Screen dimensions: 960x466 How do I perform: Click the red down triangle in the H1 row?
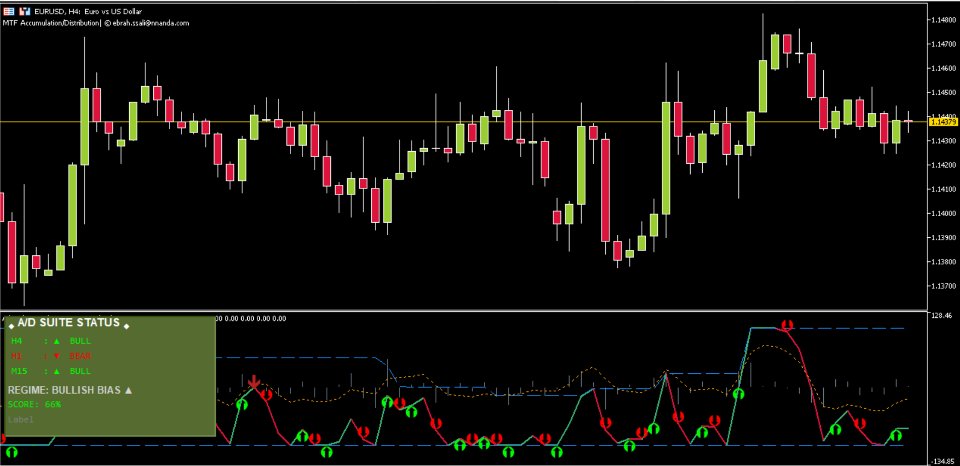(x=56, y=356)
